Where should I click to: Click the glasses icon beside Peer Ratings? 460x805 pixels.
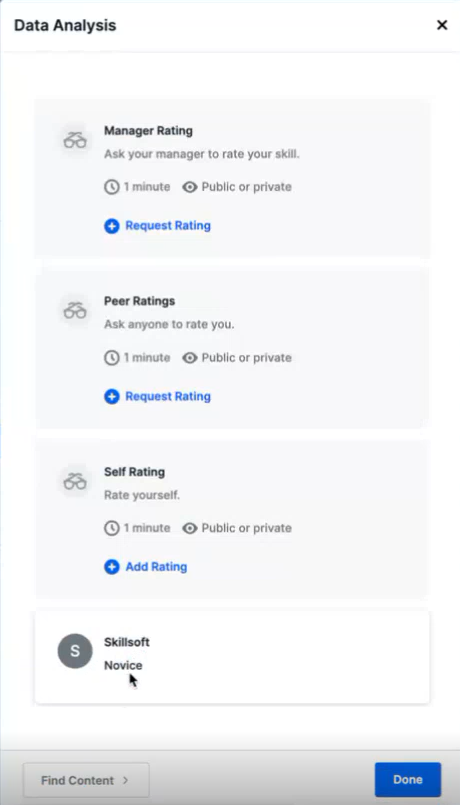pyautogui.click(x=75, y=311)
